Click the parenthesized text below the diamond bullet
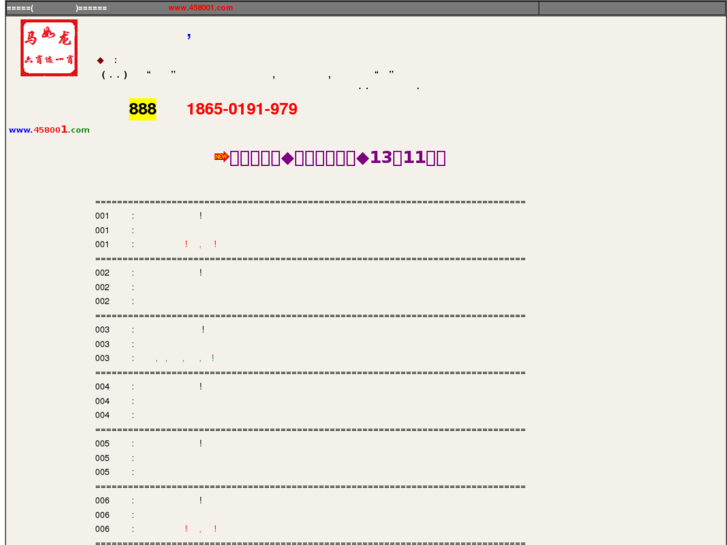The height and width of the screenshot is (545, 727). tap(114, 75)
